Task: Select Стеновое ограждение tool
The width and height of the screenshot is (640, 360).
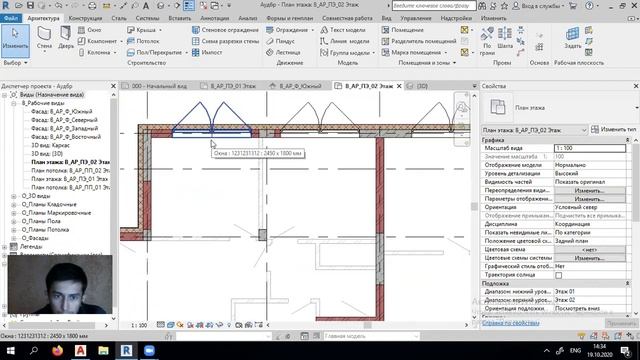Action: click(225, 30)
